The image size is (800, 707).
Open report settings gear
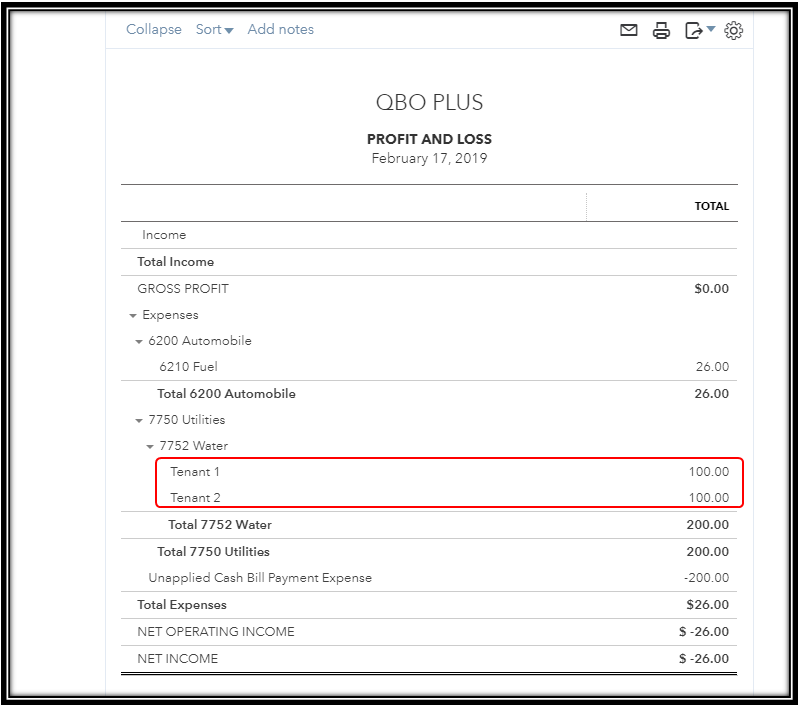tap(734, 31)
